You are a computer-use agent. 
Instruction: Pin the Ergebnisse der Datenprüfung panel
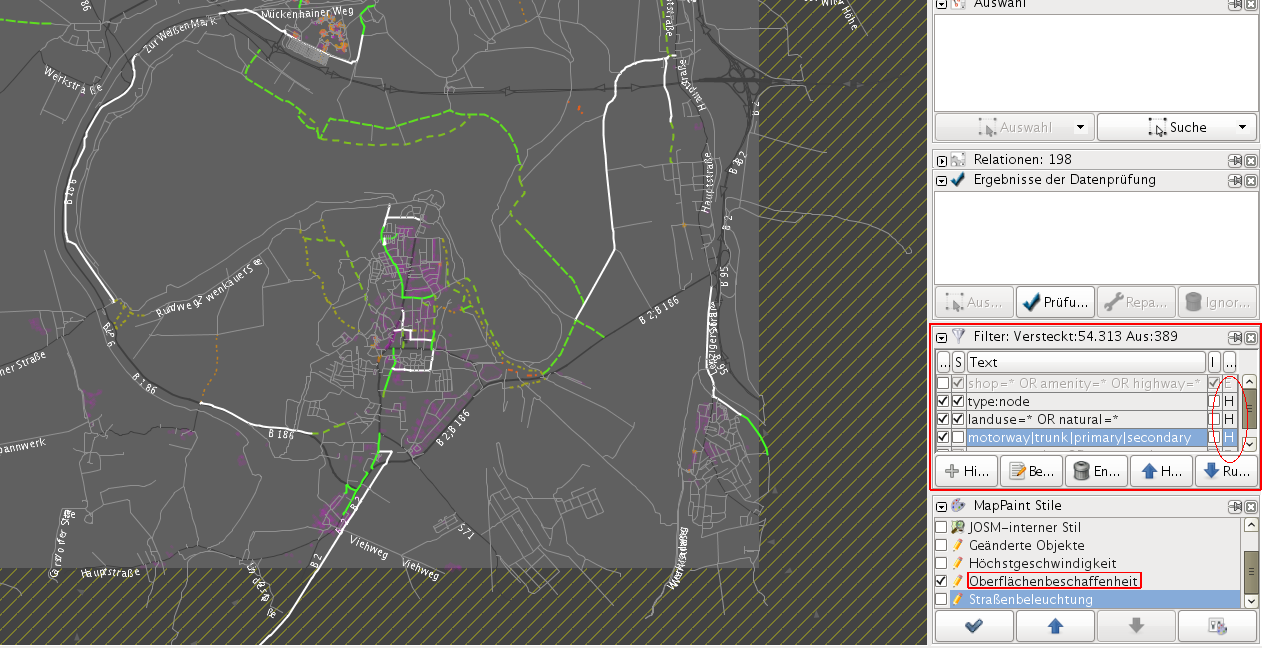1235,180
